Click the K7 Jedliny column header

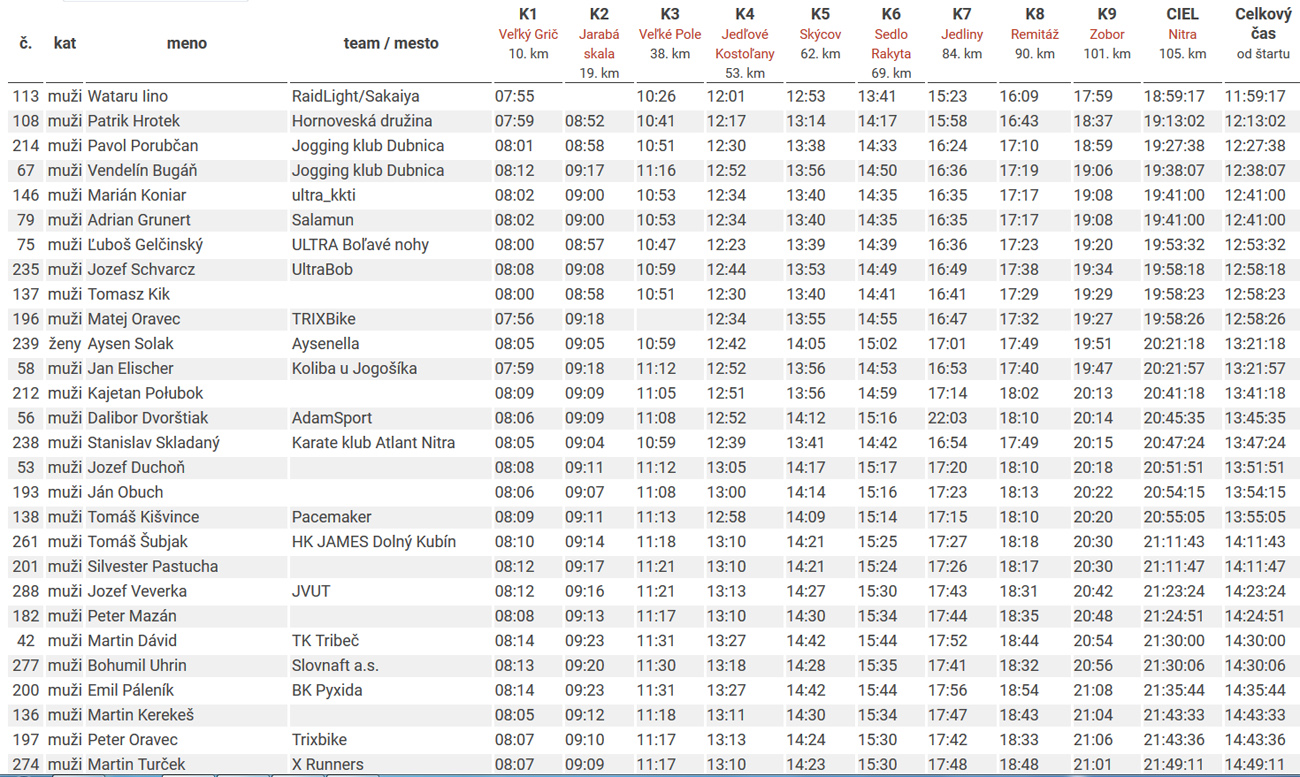point(962,34)
